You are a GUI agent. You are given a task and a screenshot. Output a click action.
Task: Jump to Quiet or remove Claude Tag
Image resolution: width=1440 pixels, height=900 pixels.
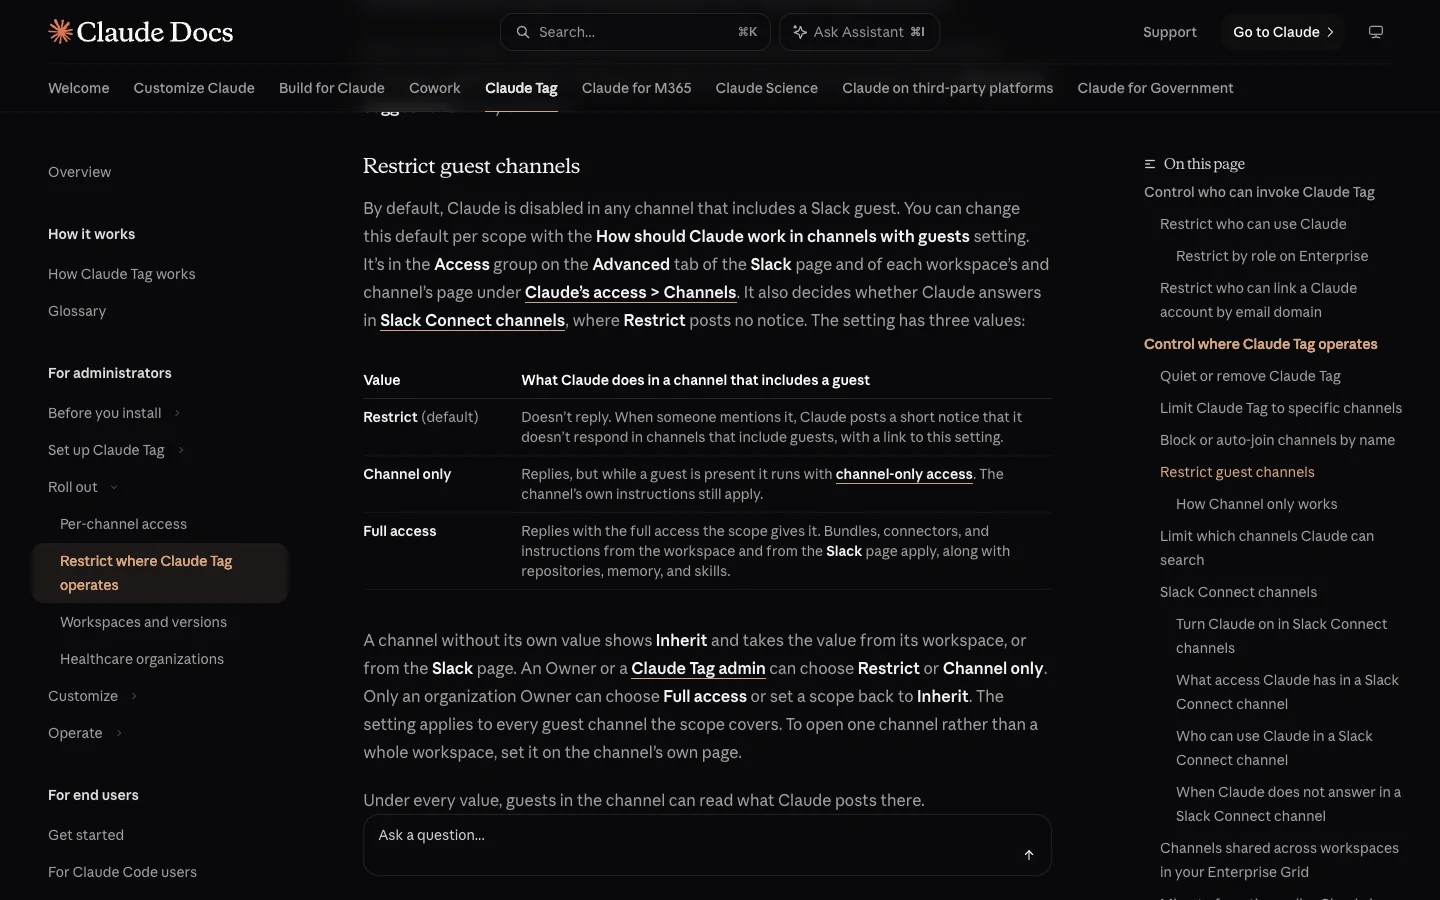click(x=1250, y=376)
